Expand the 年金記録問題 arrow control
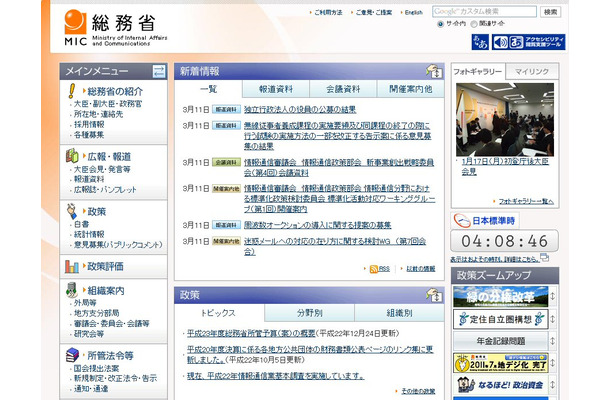 pos(552,341)
